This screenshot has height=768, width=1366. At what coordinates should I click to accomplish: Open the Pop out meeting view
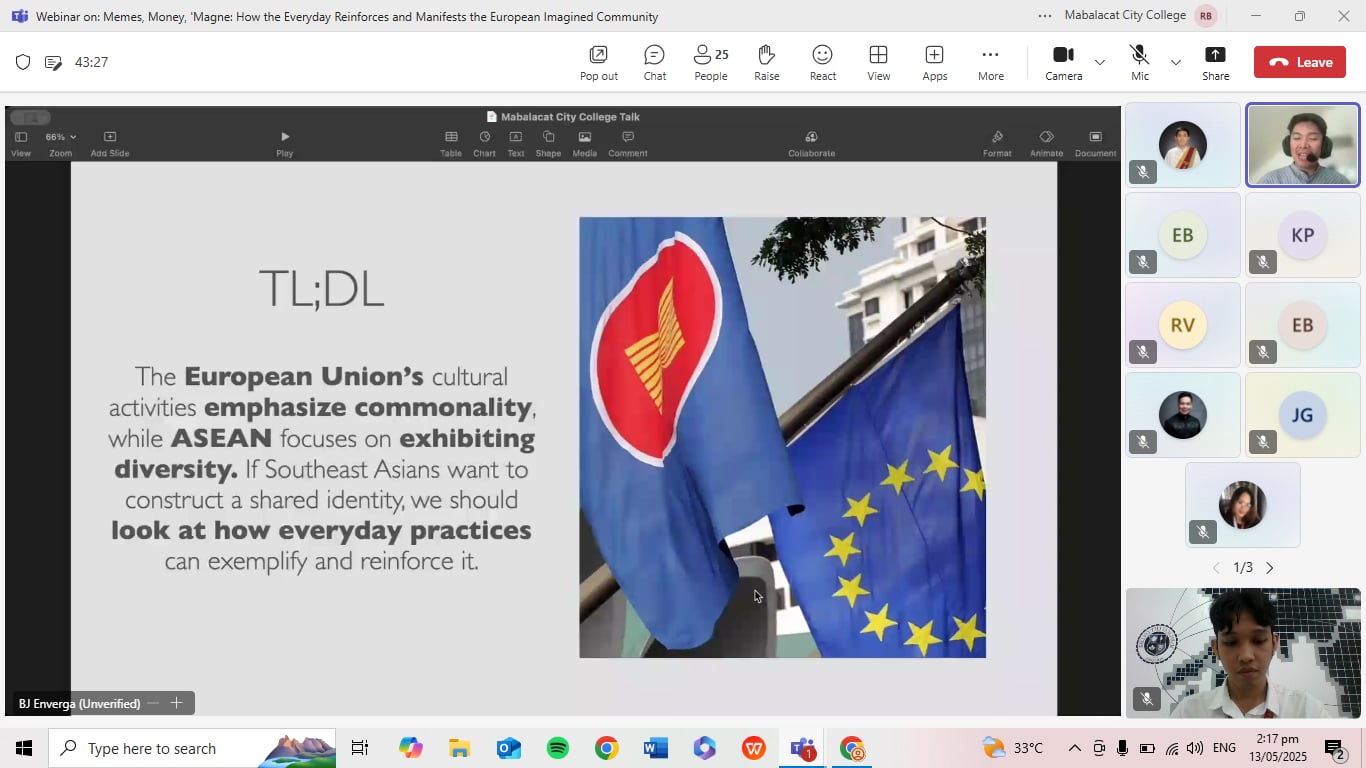598,62
